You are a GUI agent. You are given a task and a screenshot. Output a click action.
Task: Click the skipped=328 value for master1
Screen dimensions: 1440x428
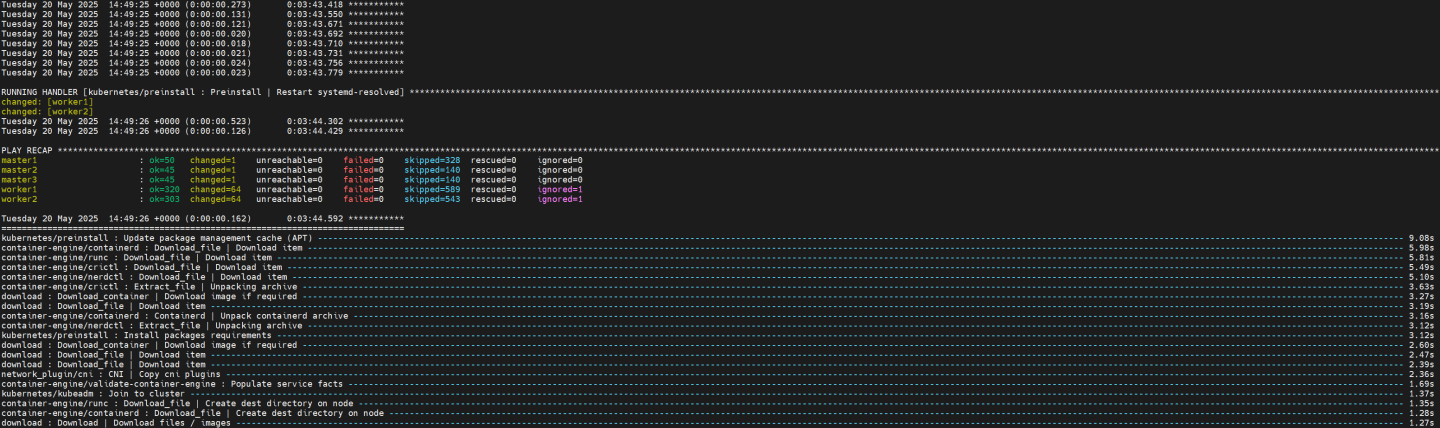pos(432,160)
